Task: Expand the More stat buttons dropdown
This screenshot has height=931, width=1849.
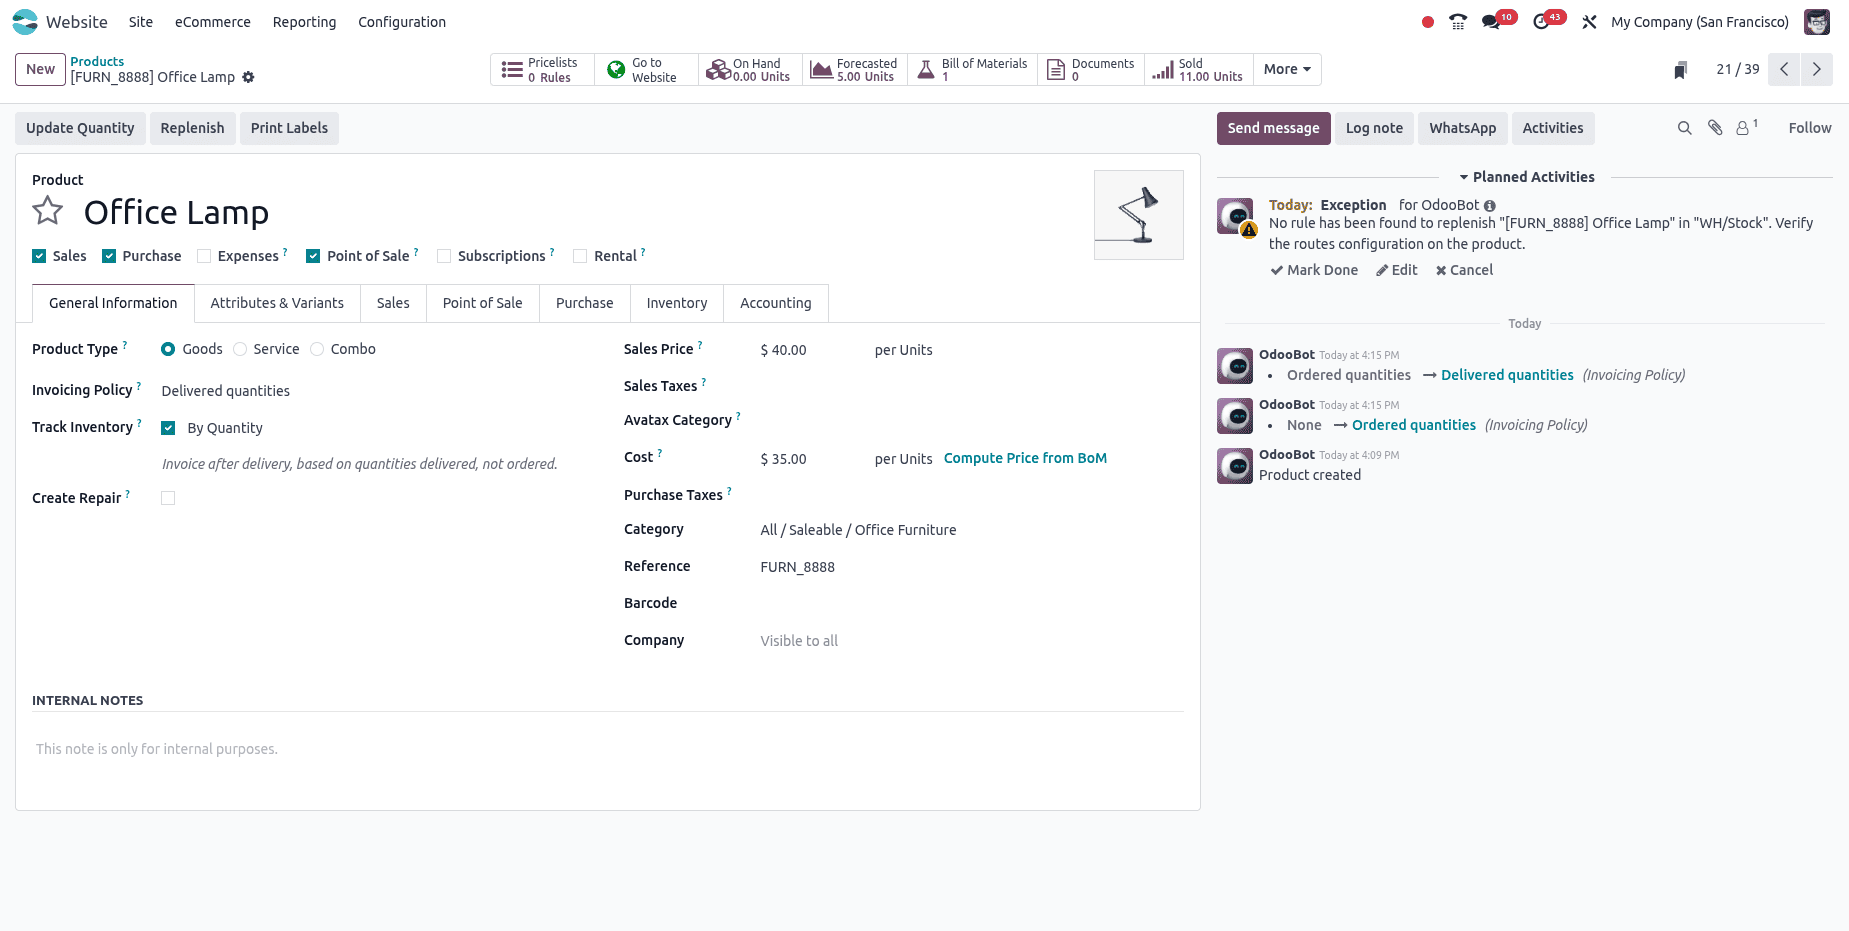Action: pos(1287,70)
